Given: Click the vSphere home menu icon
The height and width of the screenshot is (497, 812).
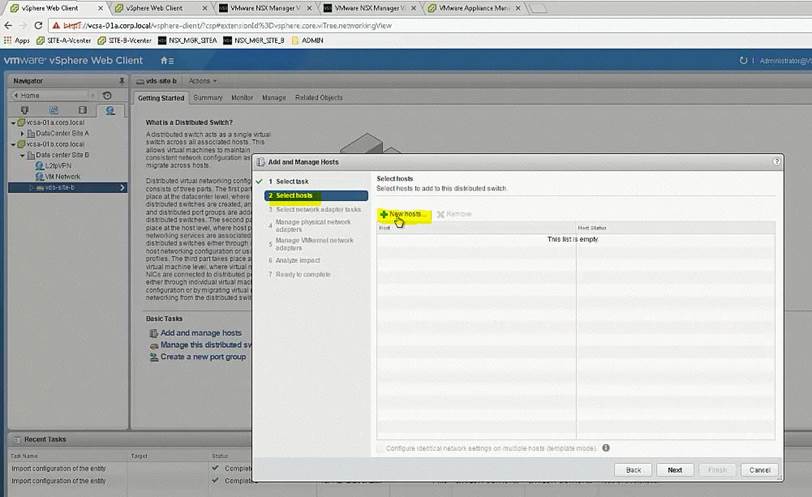Looking at the screenshot, I should coord(167,61).
